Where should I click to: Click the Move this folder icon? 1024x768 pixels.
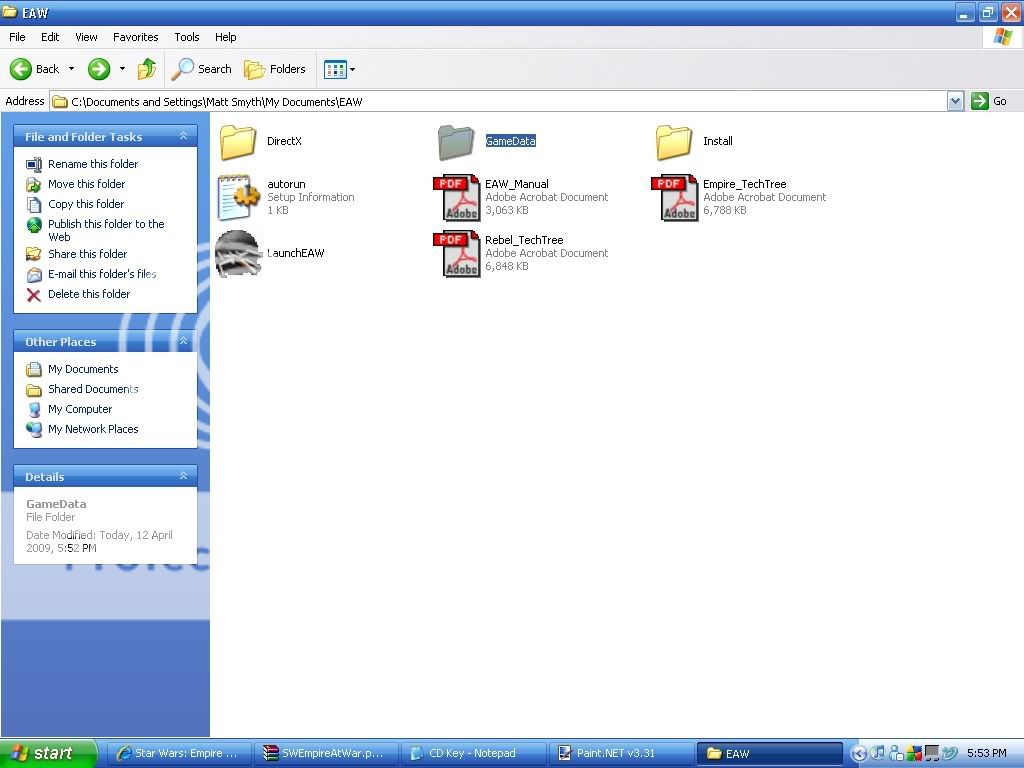click(x=34, y=185)
